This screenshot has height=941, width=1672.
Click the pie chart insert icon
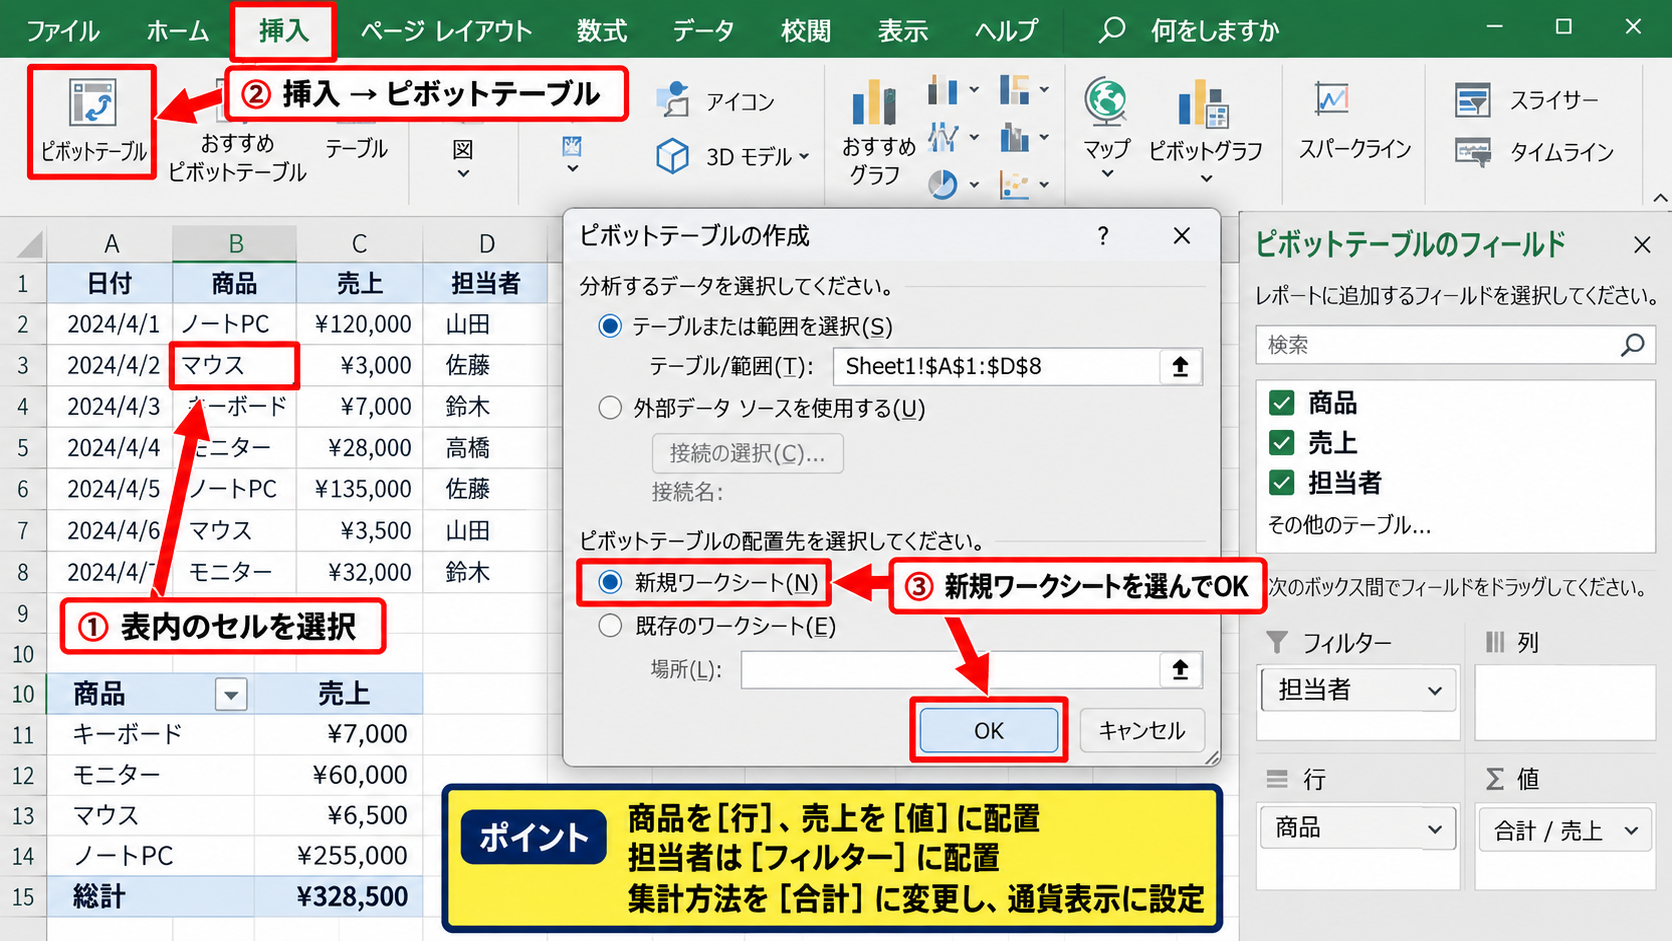coord(942,184)
